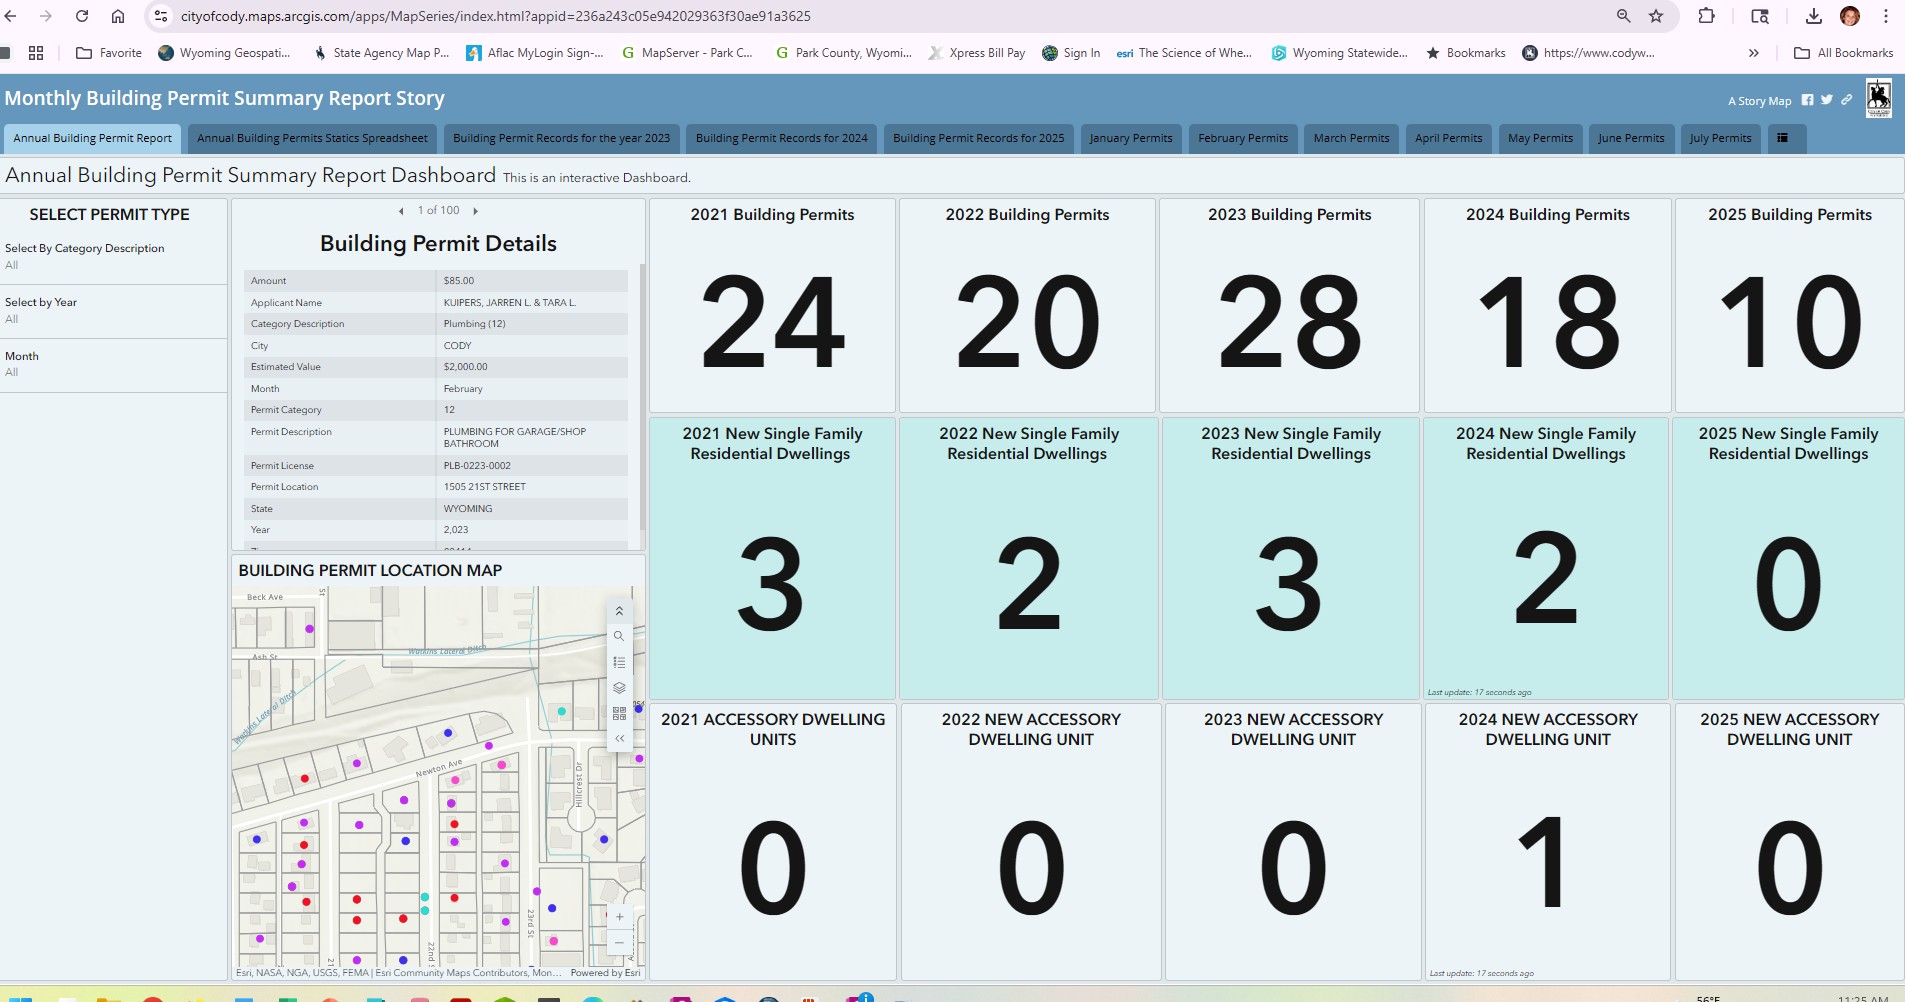The width and height of the screenshot is (1905, 1002).
Task: Expand Select By Category Description filter
Action: (85, 256)
